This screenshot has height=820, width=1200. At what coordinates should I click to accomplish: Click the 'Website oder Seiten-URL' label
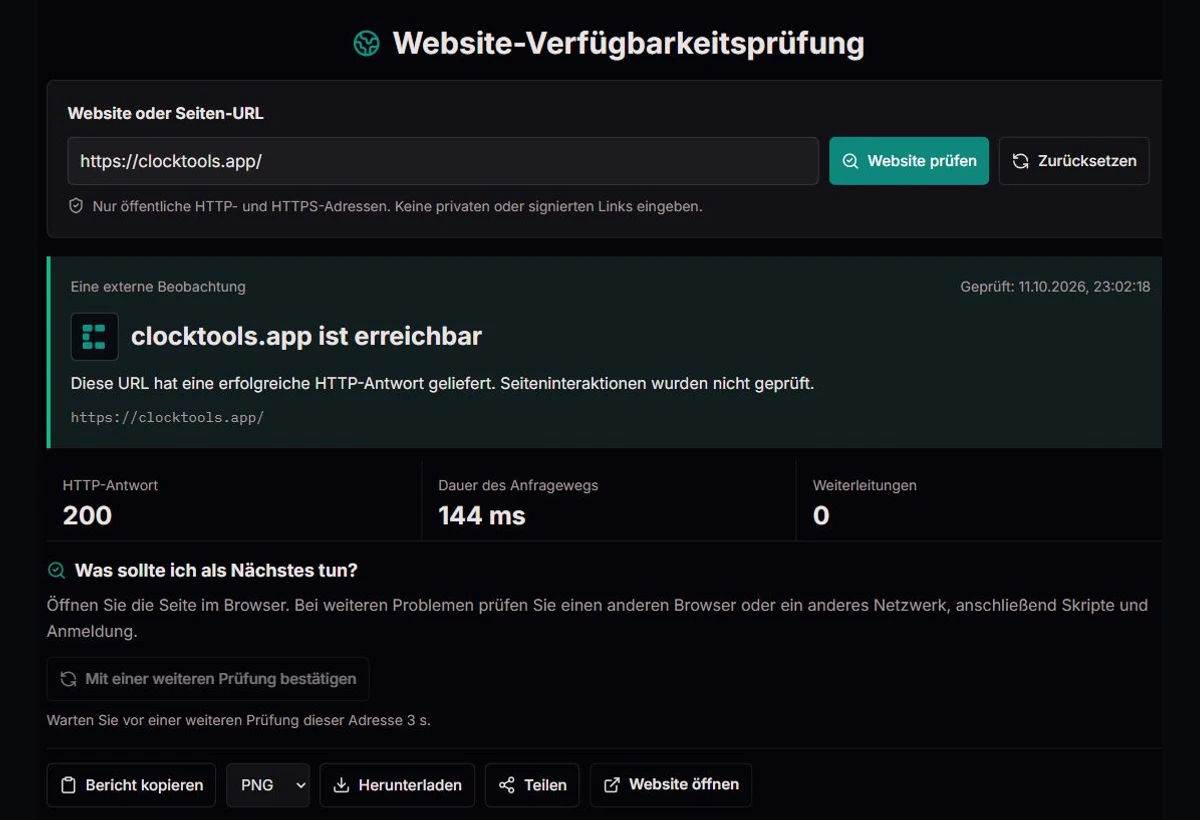[x=166, y=114]
